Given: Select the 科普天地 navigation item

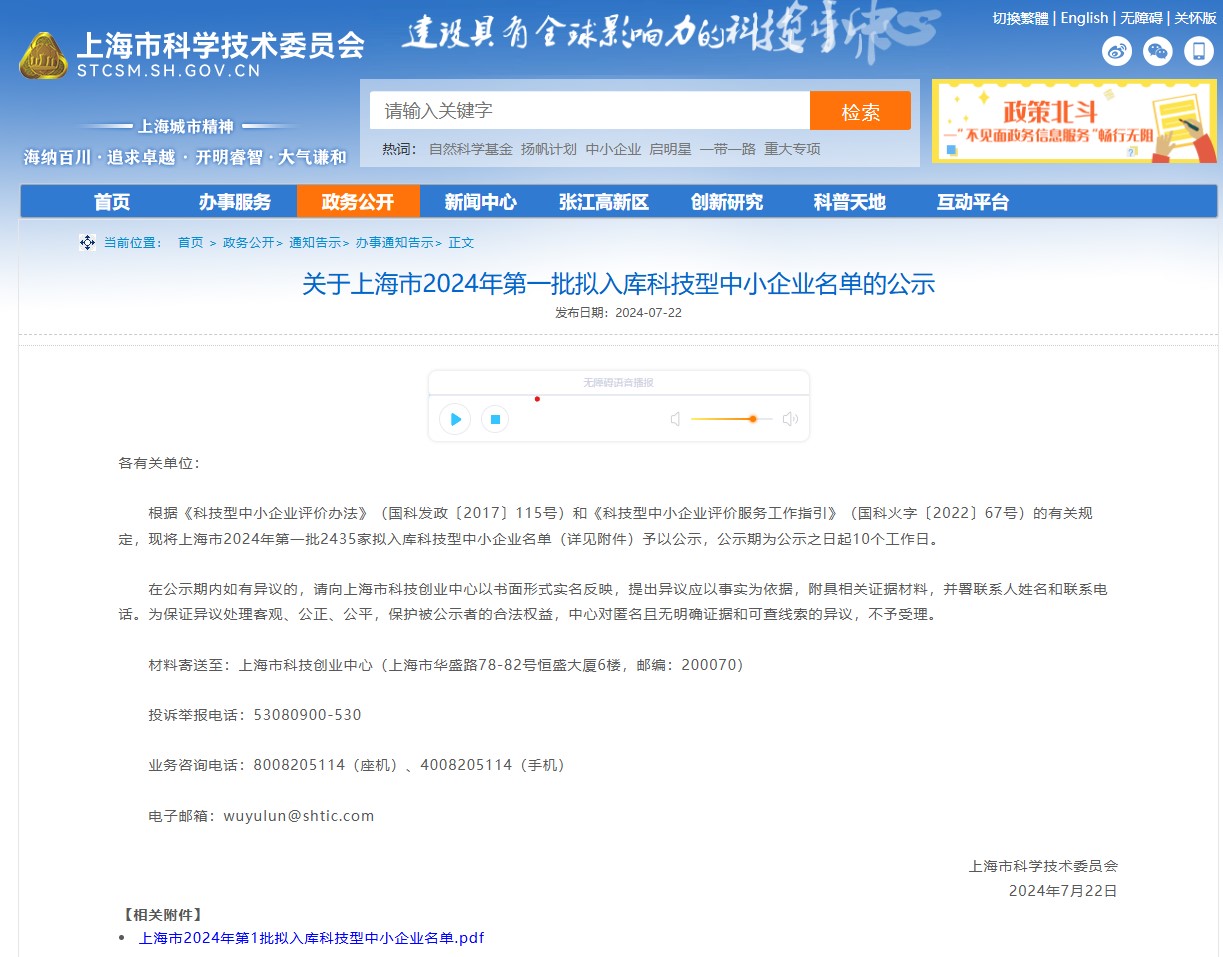Looking at the screenshot, I should point(849,201).
